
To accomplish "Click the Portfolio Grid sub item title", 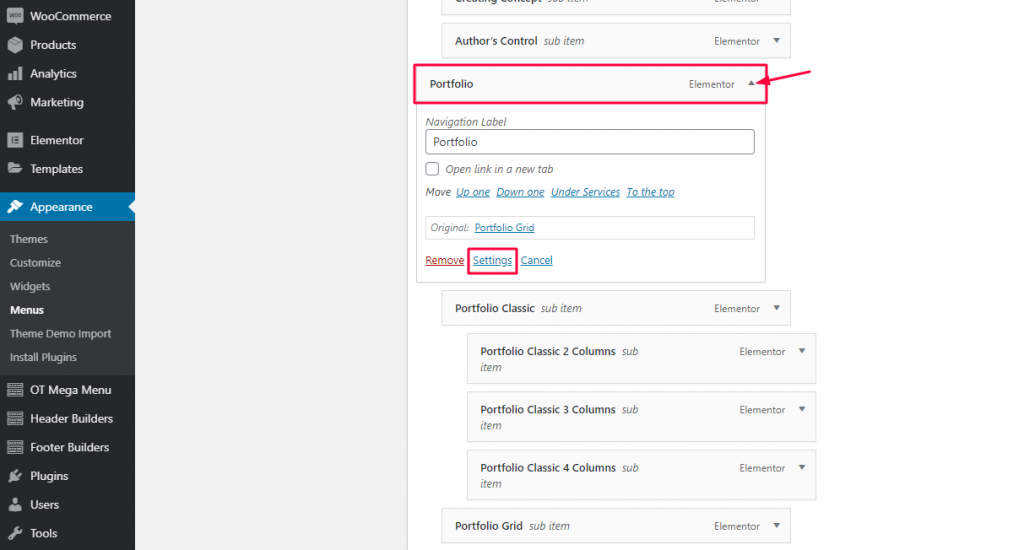I will click(x=488, y=525).
